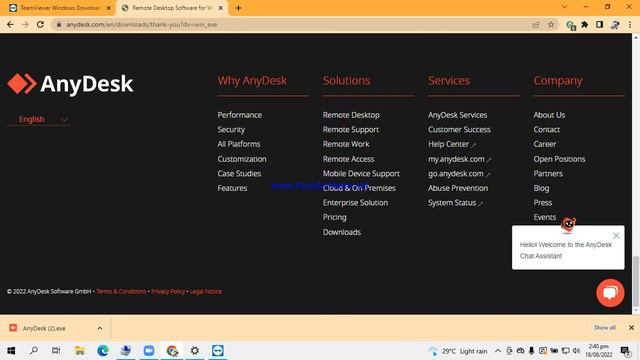Open the Partners link
Image resolution: width=640 pixels, height=360 pixels.
pos(548,173)
